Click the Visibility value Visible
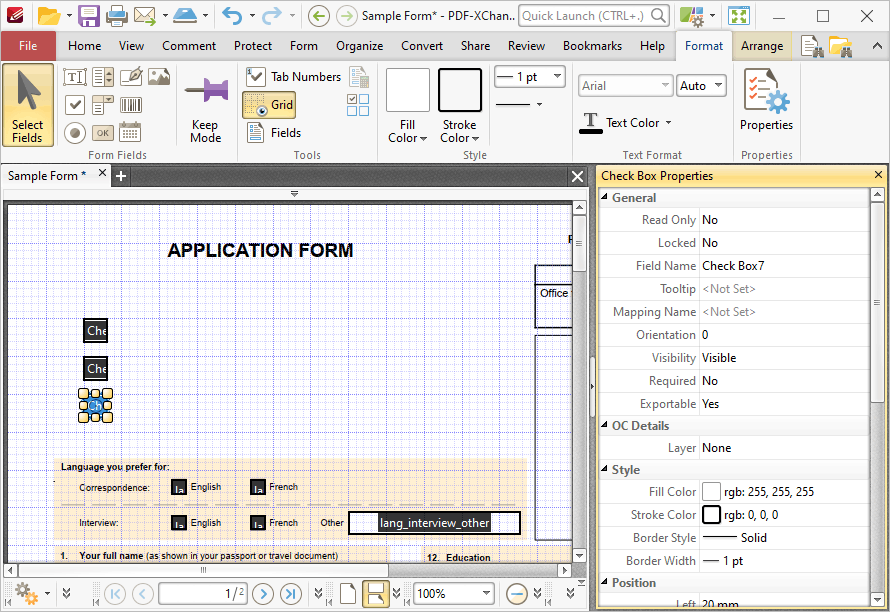The height and width of the screenshot is (612, 890). click(719, 358)
